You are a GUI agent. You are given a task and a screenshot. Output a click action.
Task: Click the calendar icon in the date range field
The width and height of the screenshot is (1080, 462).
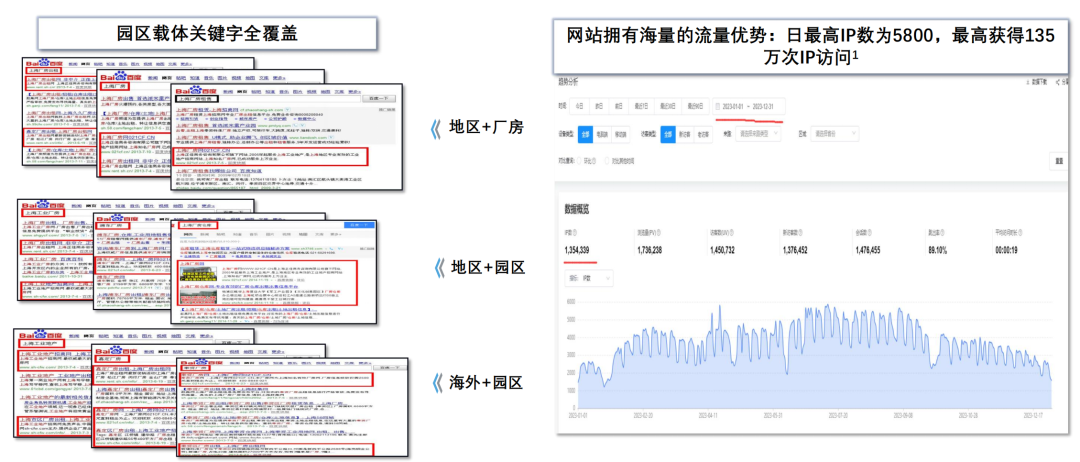720,107
